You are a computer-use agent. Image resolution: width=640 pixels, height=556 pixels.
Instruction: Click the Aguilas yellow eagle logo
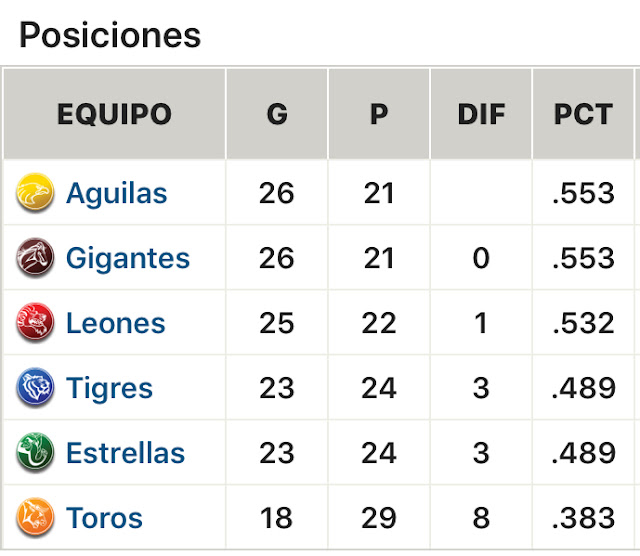(35, 192)
